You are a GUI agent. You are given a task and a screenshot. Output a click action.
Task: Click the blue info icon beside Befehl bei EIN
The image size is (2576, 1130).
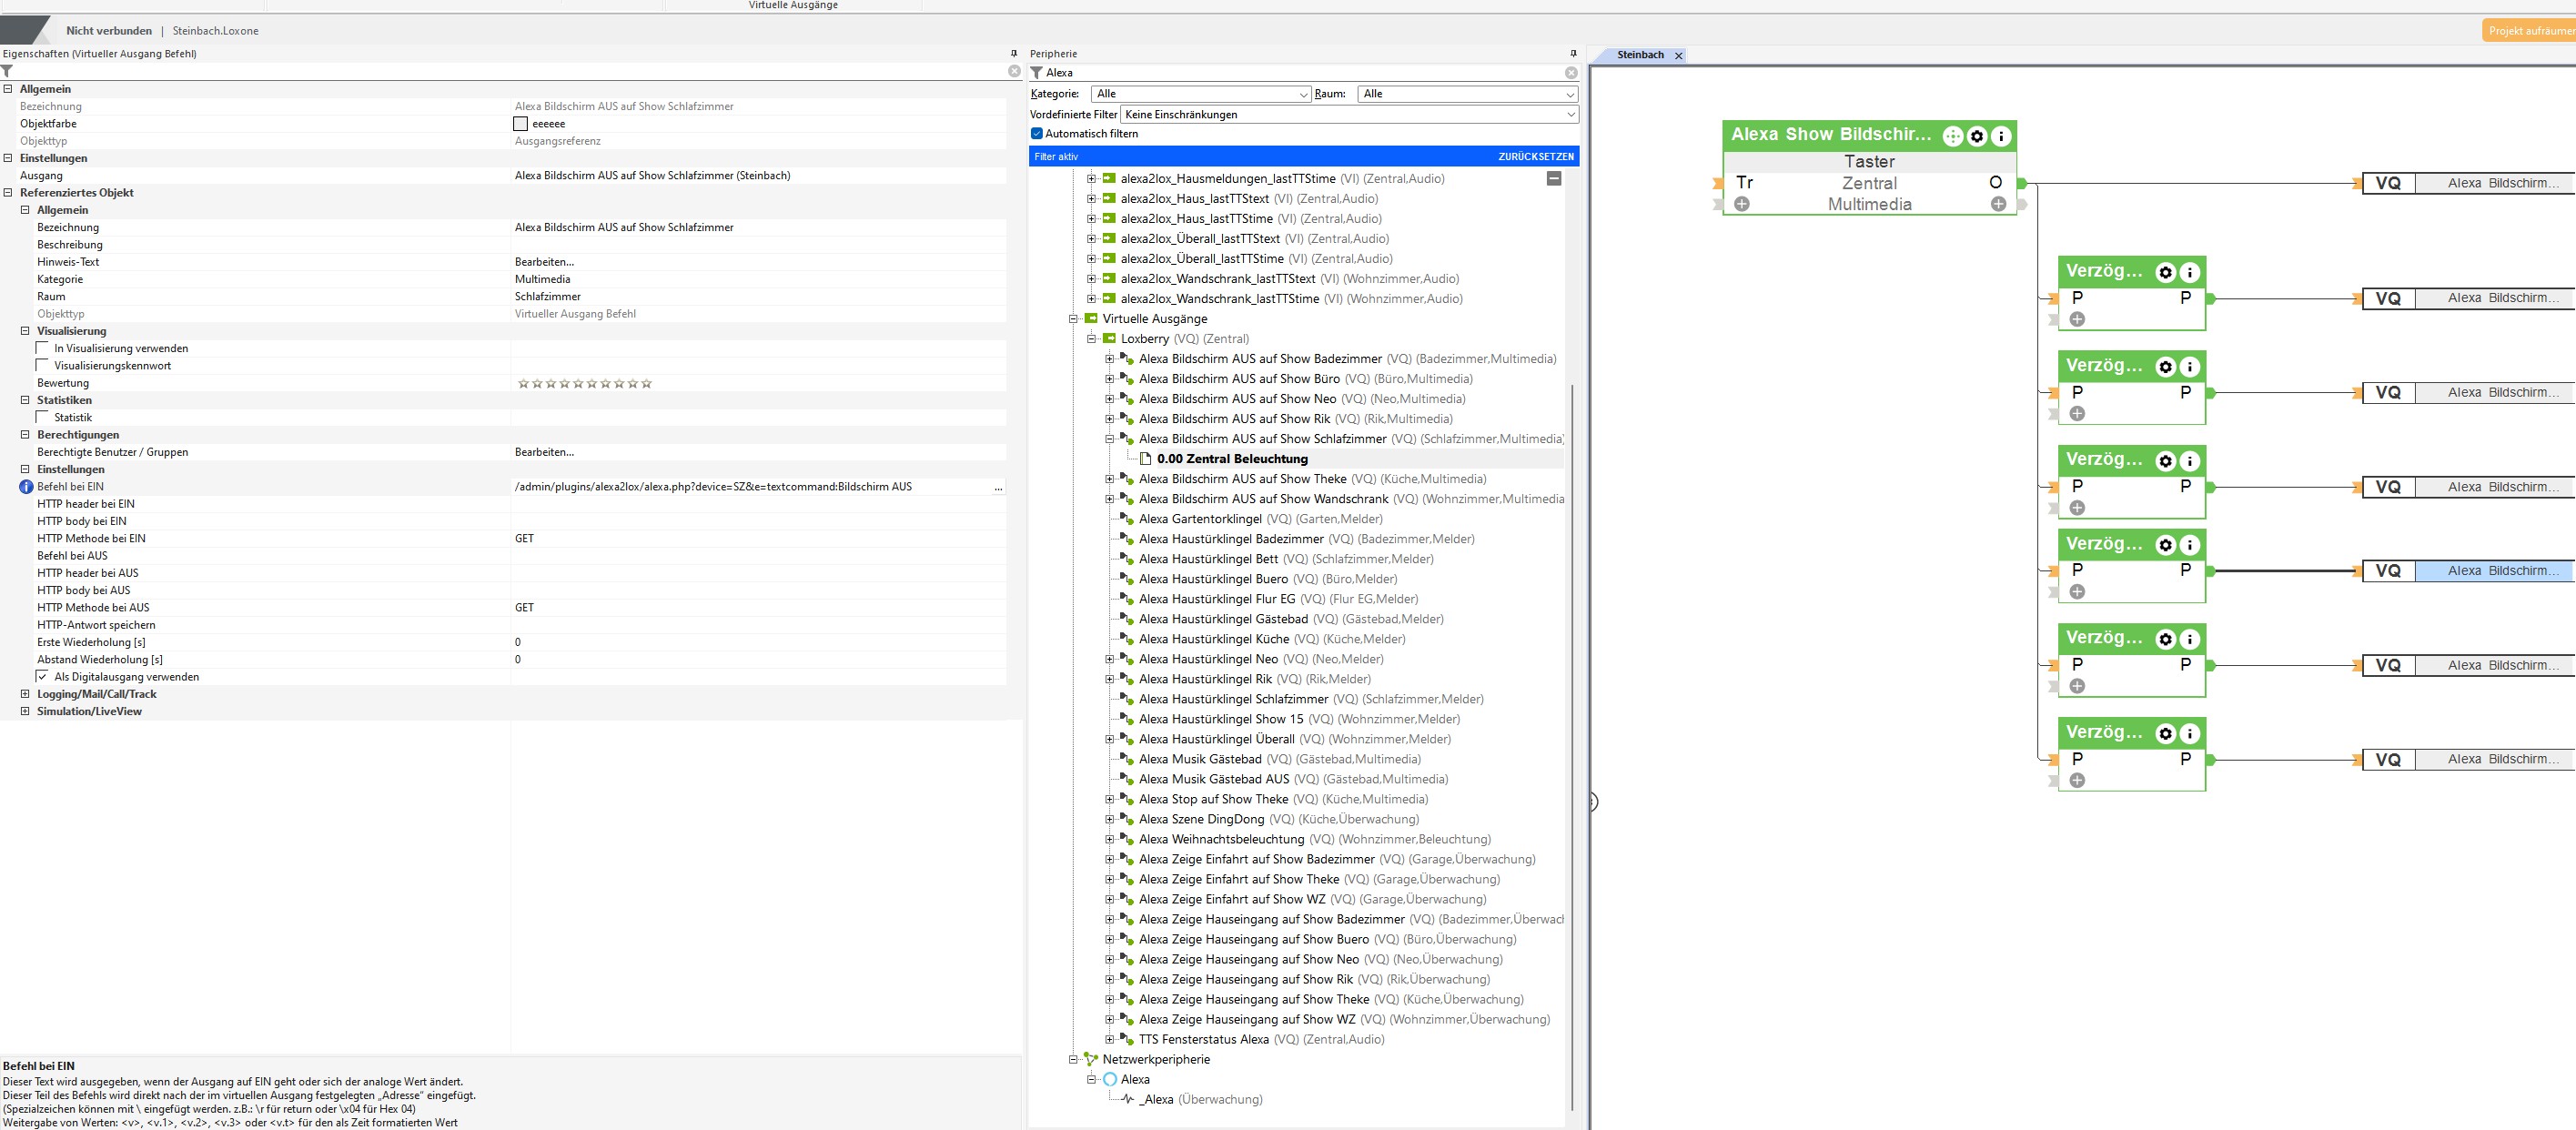(26, 487)
